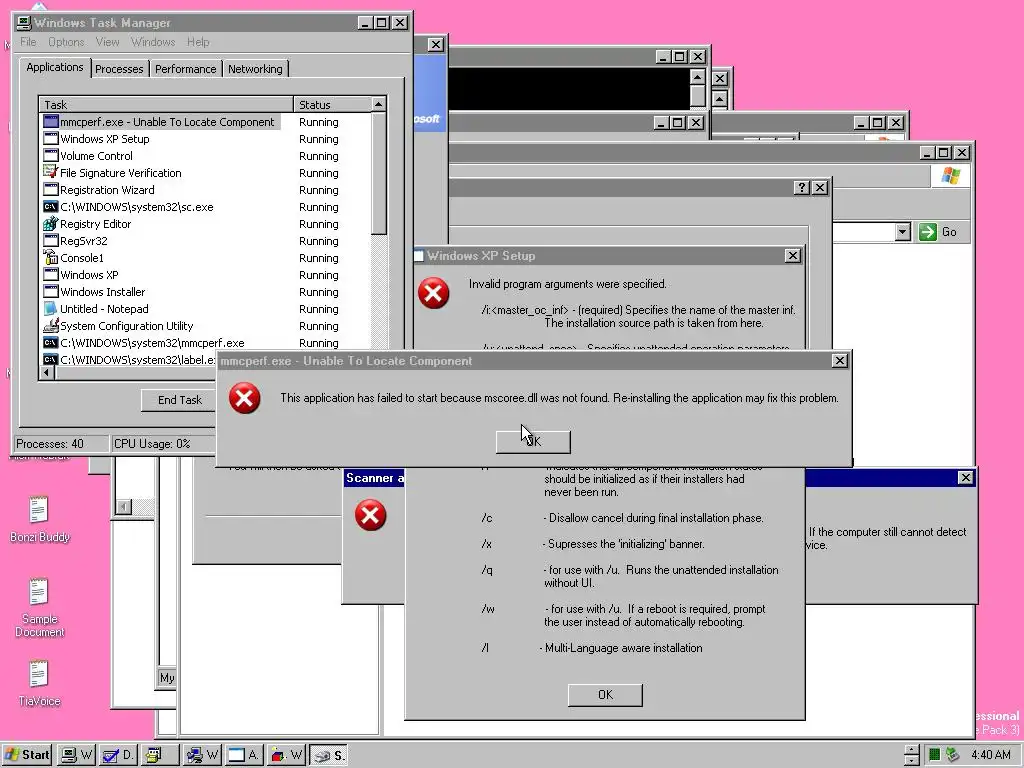Click left arrow of task list horizontal scrollbar
Screen dimensions: 1024x768
(x=46, y=373)
